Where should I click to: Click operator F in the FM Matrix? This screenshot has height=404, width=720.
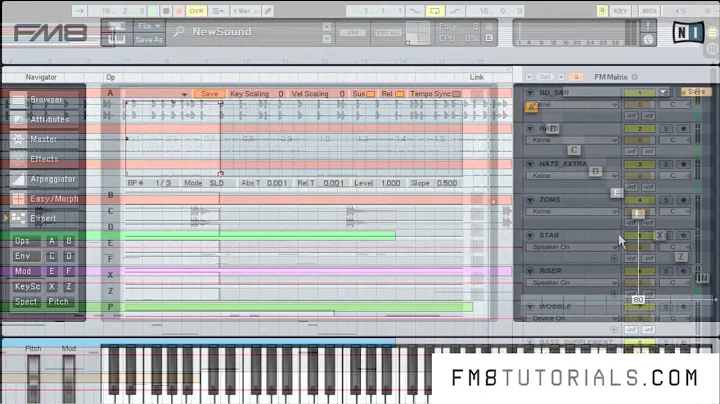click(x=638, y=213)
